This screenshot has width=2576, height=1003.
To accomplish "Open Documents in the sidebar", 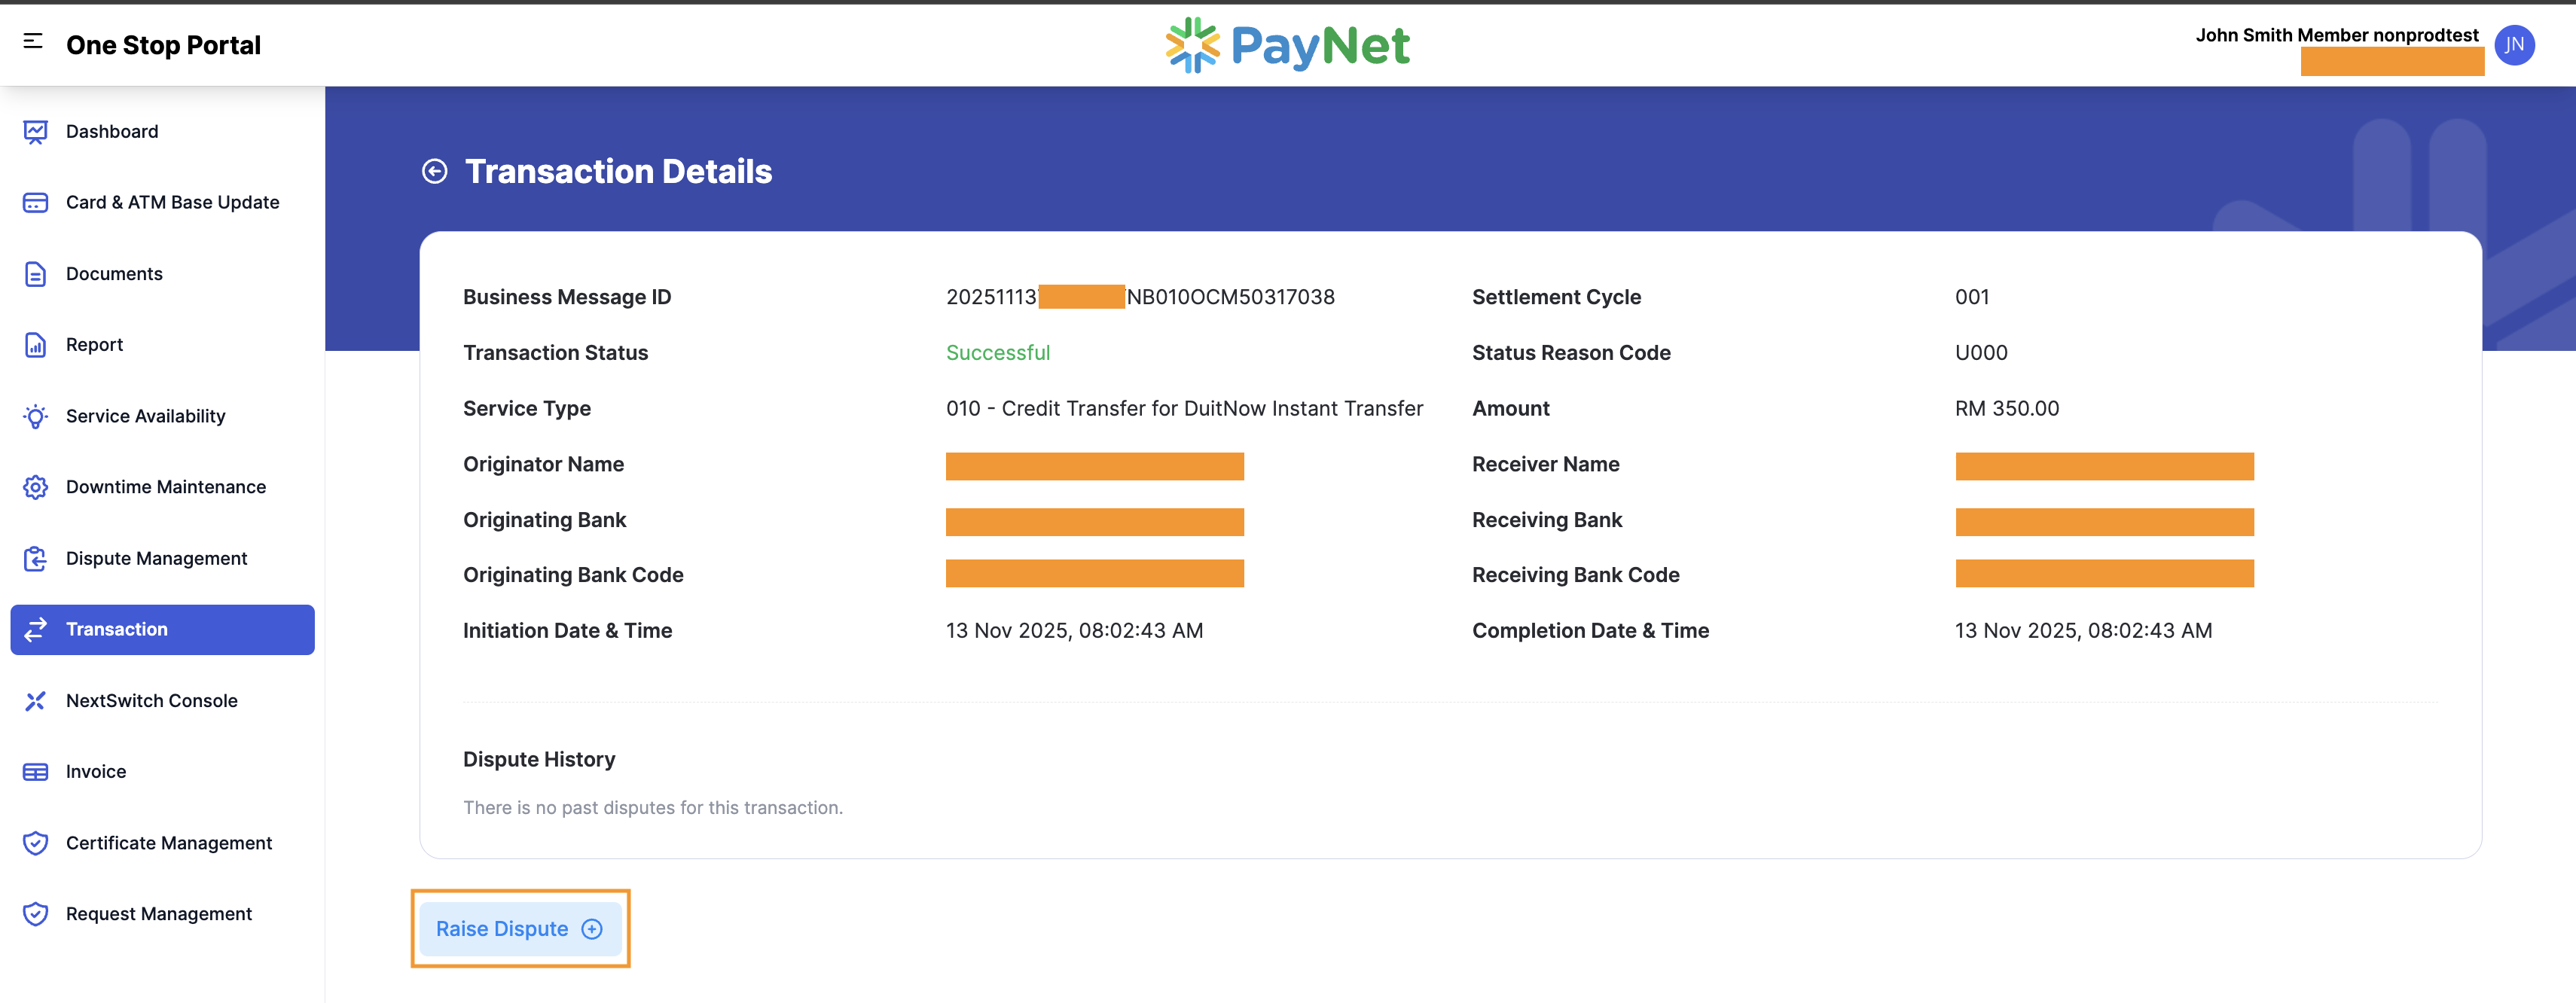I will pyautogui.click(x=162, y=274).
